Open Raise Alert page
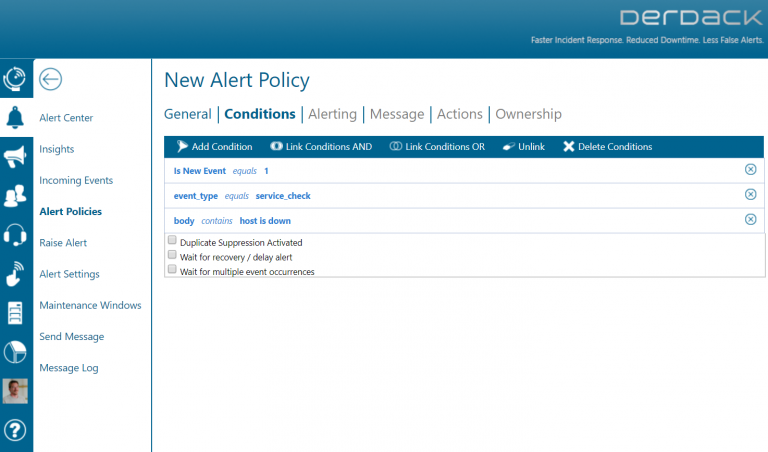The height and width of the screenshot is (452, 768). pyautogui.click(x=63, y=243)
